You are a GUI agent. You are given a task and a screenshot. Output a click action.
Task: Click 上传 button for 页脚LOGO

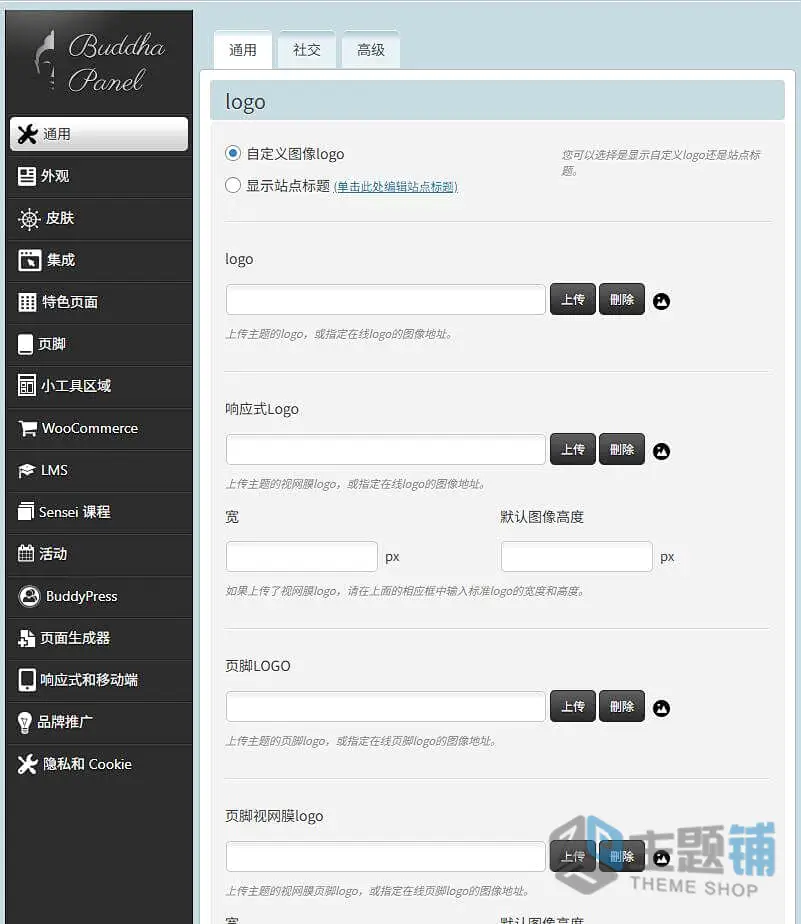pos(573,707)
